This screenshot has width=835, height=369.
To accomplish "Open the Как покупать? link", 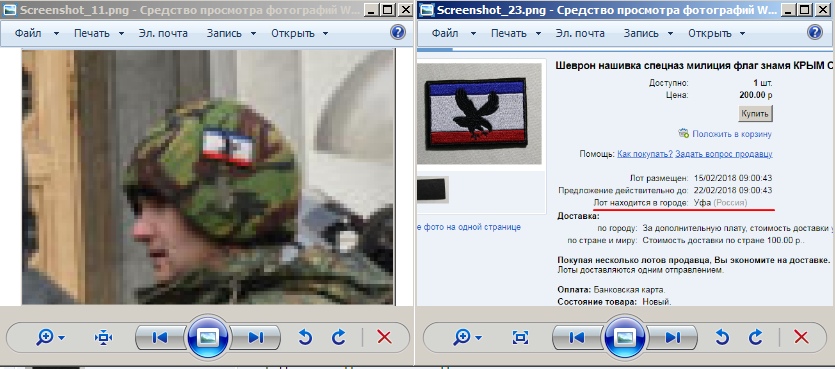I will 645,154.
